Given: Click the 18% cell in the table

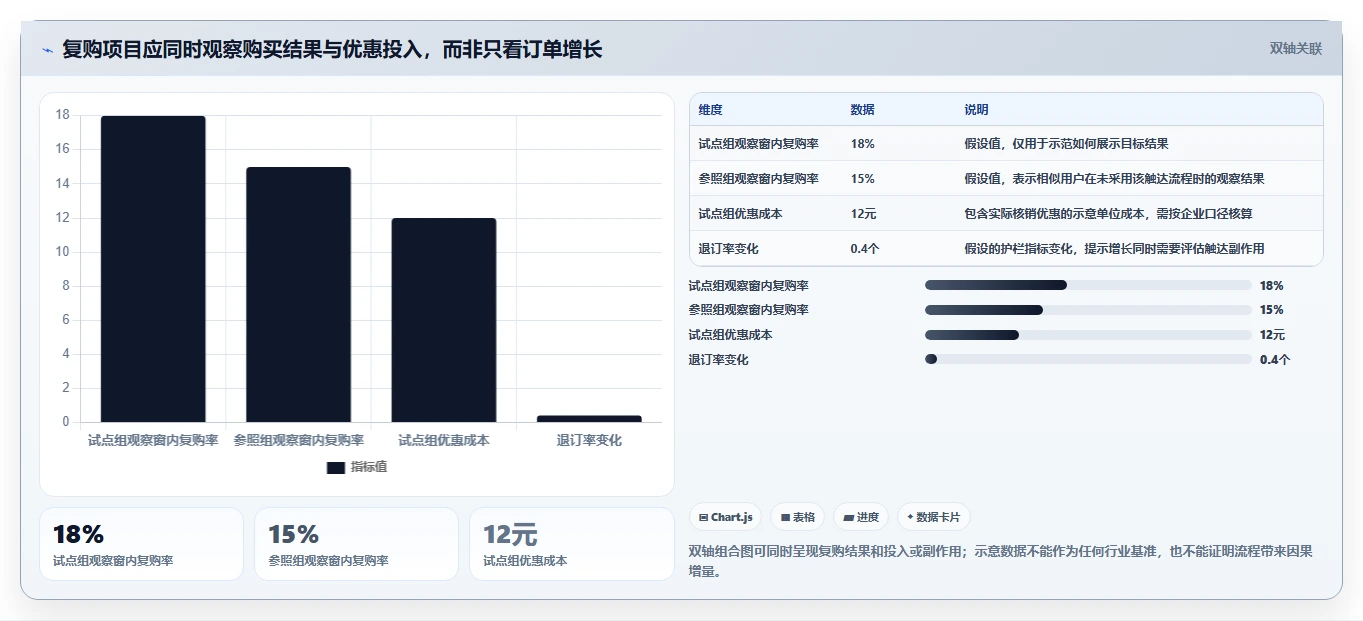Looking at the screenshot, I should coord(862,144).
